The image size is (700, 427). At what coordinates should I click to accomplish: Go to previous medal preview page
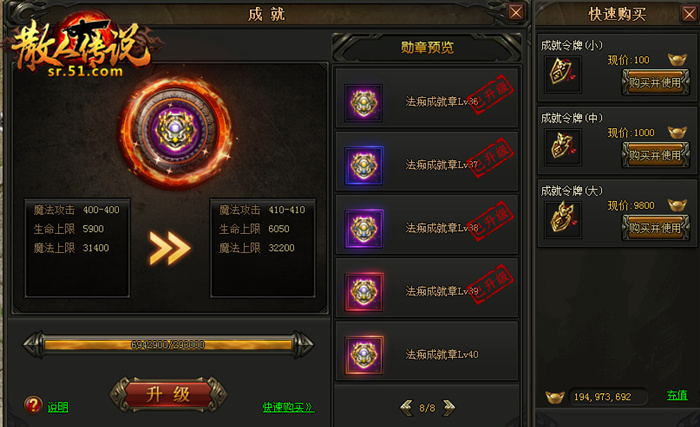[407, 407]
